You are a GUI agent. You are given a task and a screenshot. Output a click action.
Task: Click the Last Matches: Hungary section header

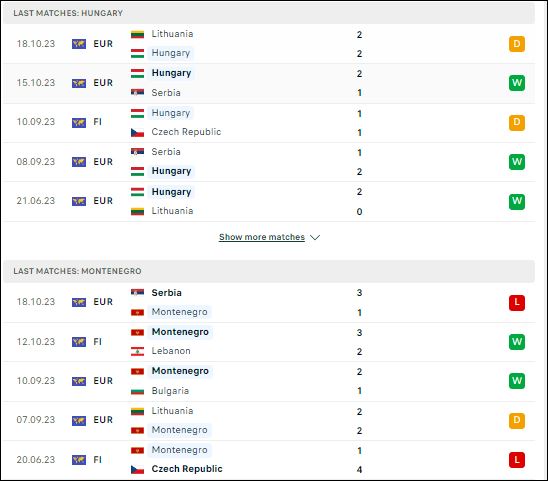coord(269,13)
